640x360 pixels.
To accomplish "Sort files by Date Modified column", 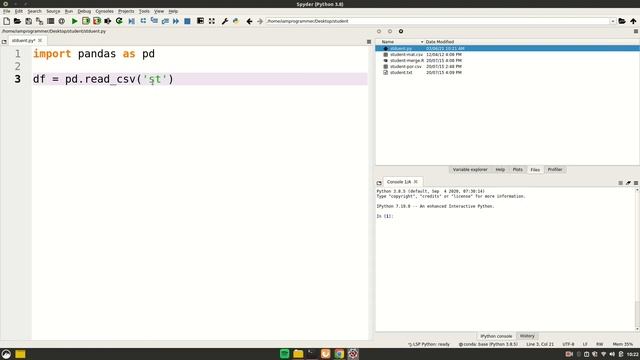I will (440, 42).
